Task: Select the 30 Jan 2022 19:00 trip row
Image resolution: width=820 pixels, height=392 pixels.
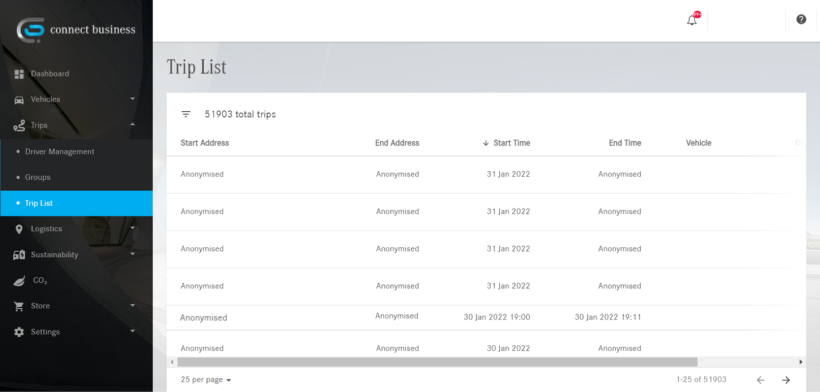Action: pyautogui.click(x=486, y=317)
